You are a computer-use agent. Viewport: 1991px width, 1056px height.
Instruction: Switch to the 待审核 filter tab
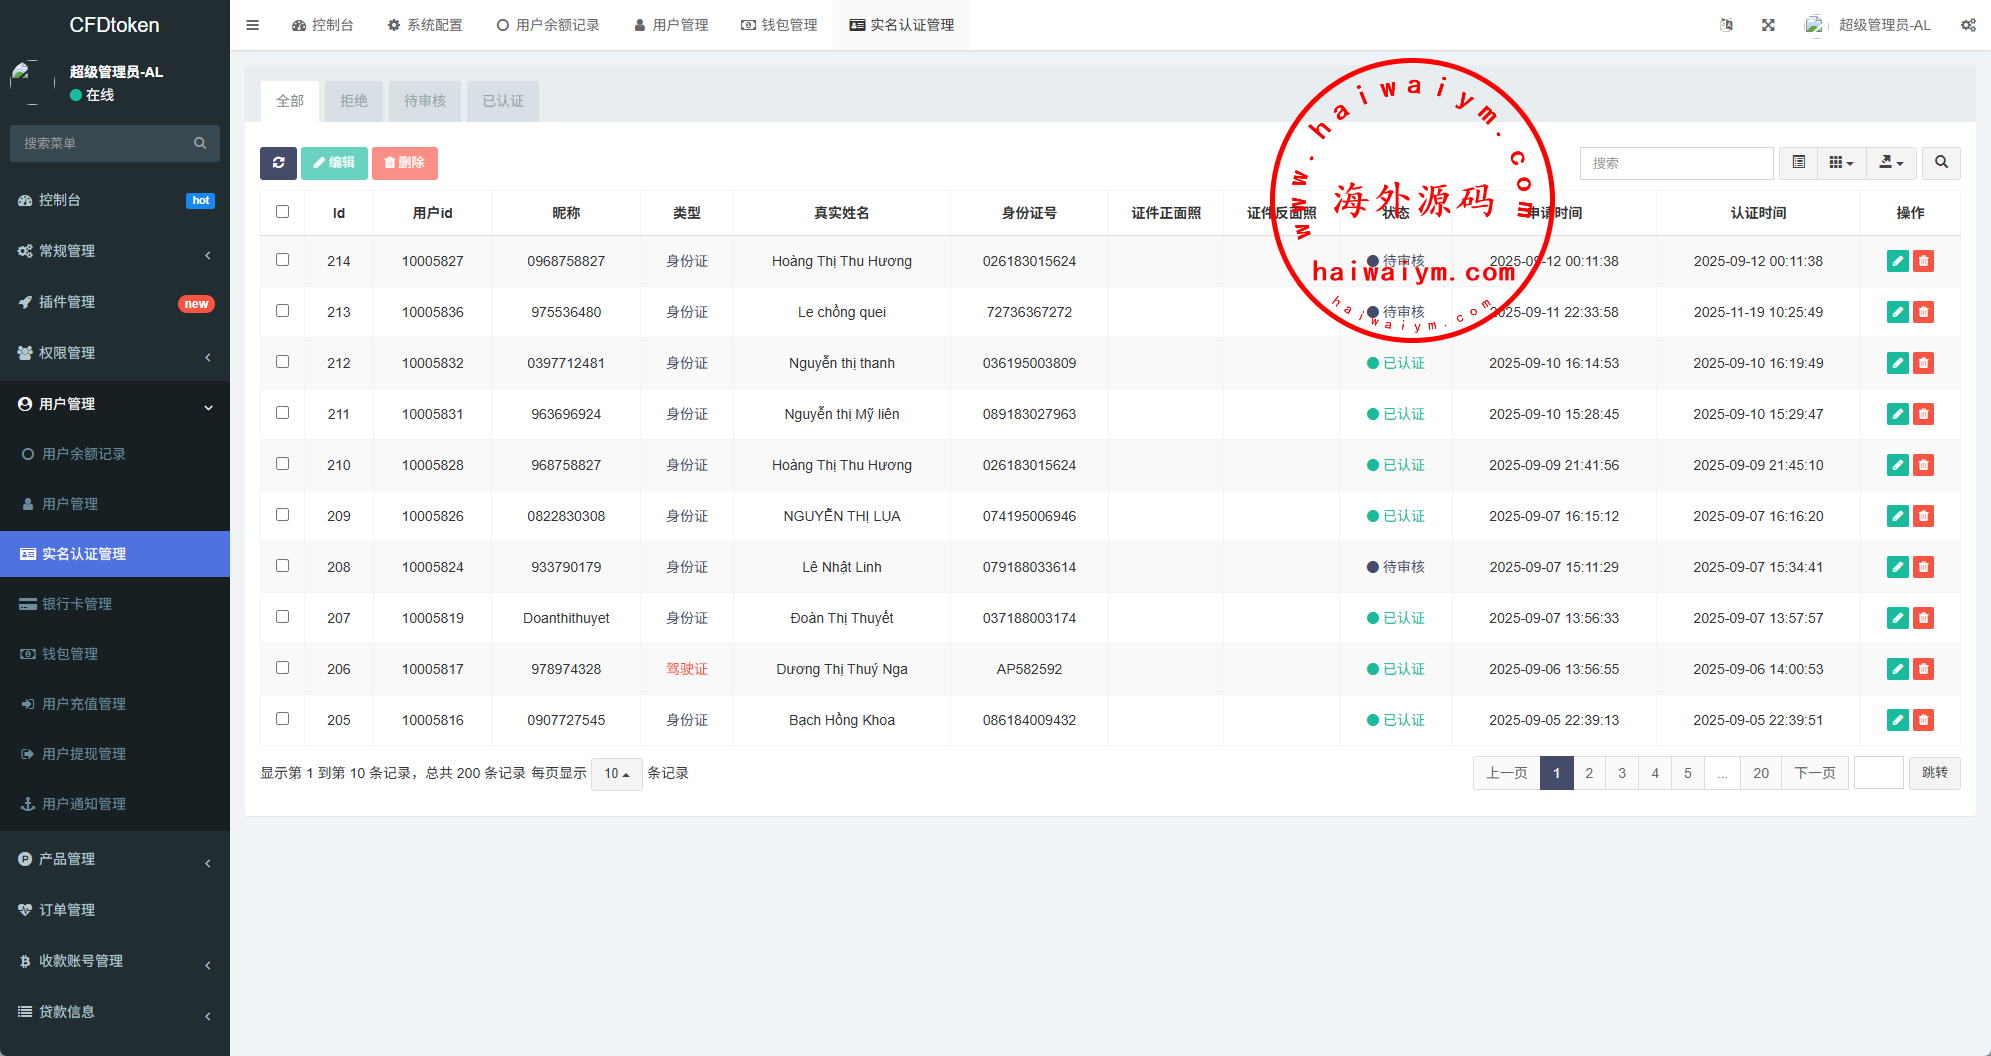(425, 101)
